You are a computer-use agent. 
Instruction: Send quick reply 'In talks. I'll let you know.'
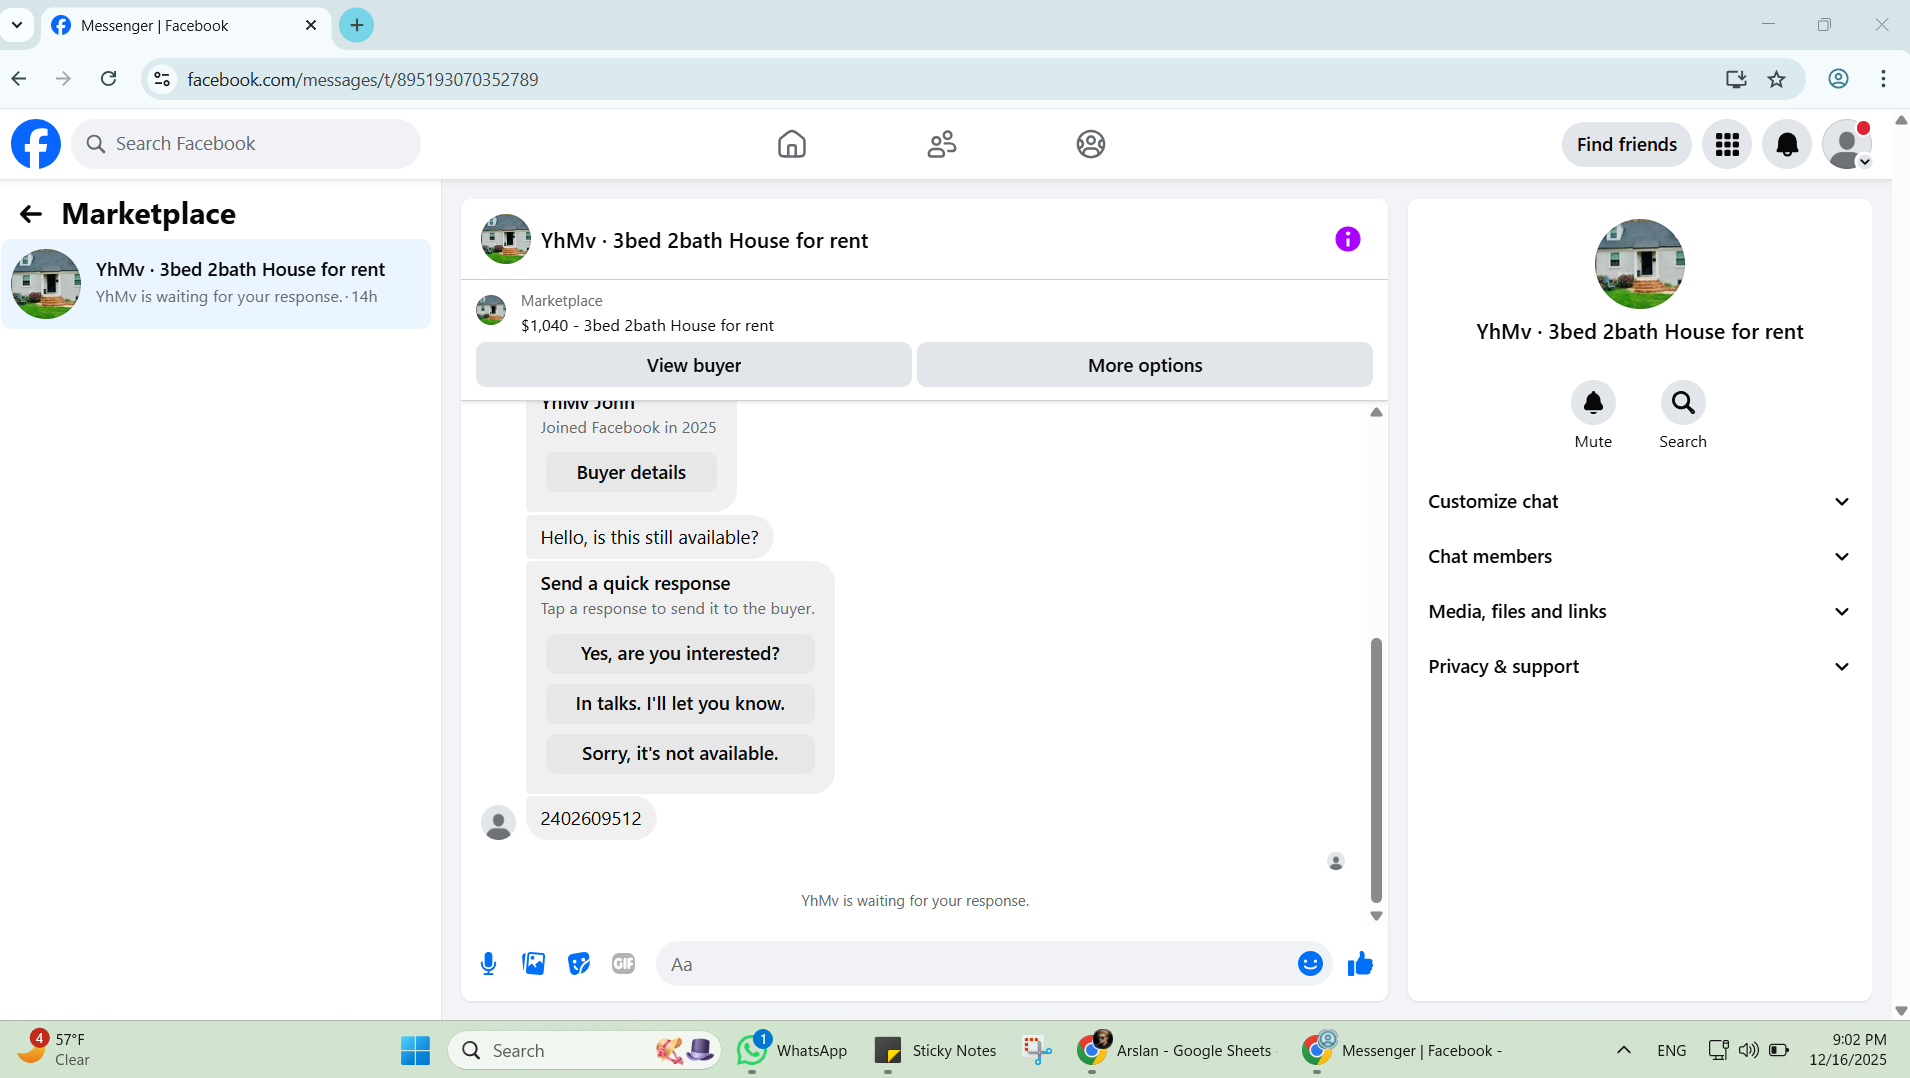point(680,704)
